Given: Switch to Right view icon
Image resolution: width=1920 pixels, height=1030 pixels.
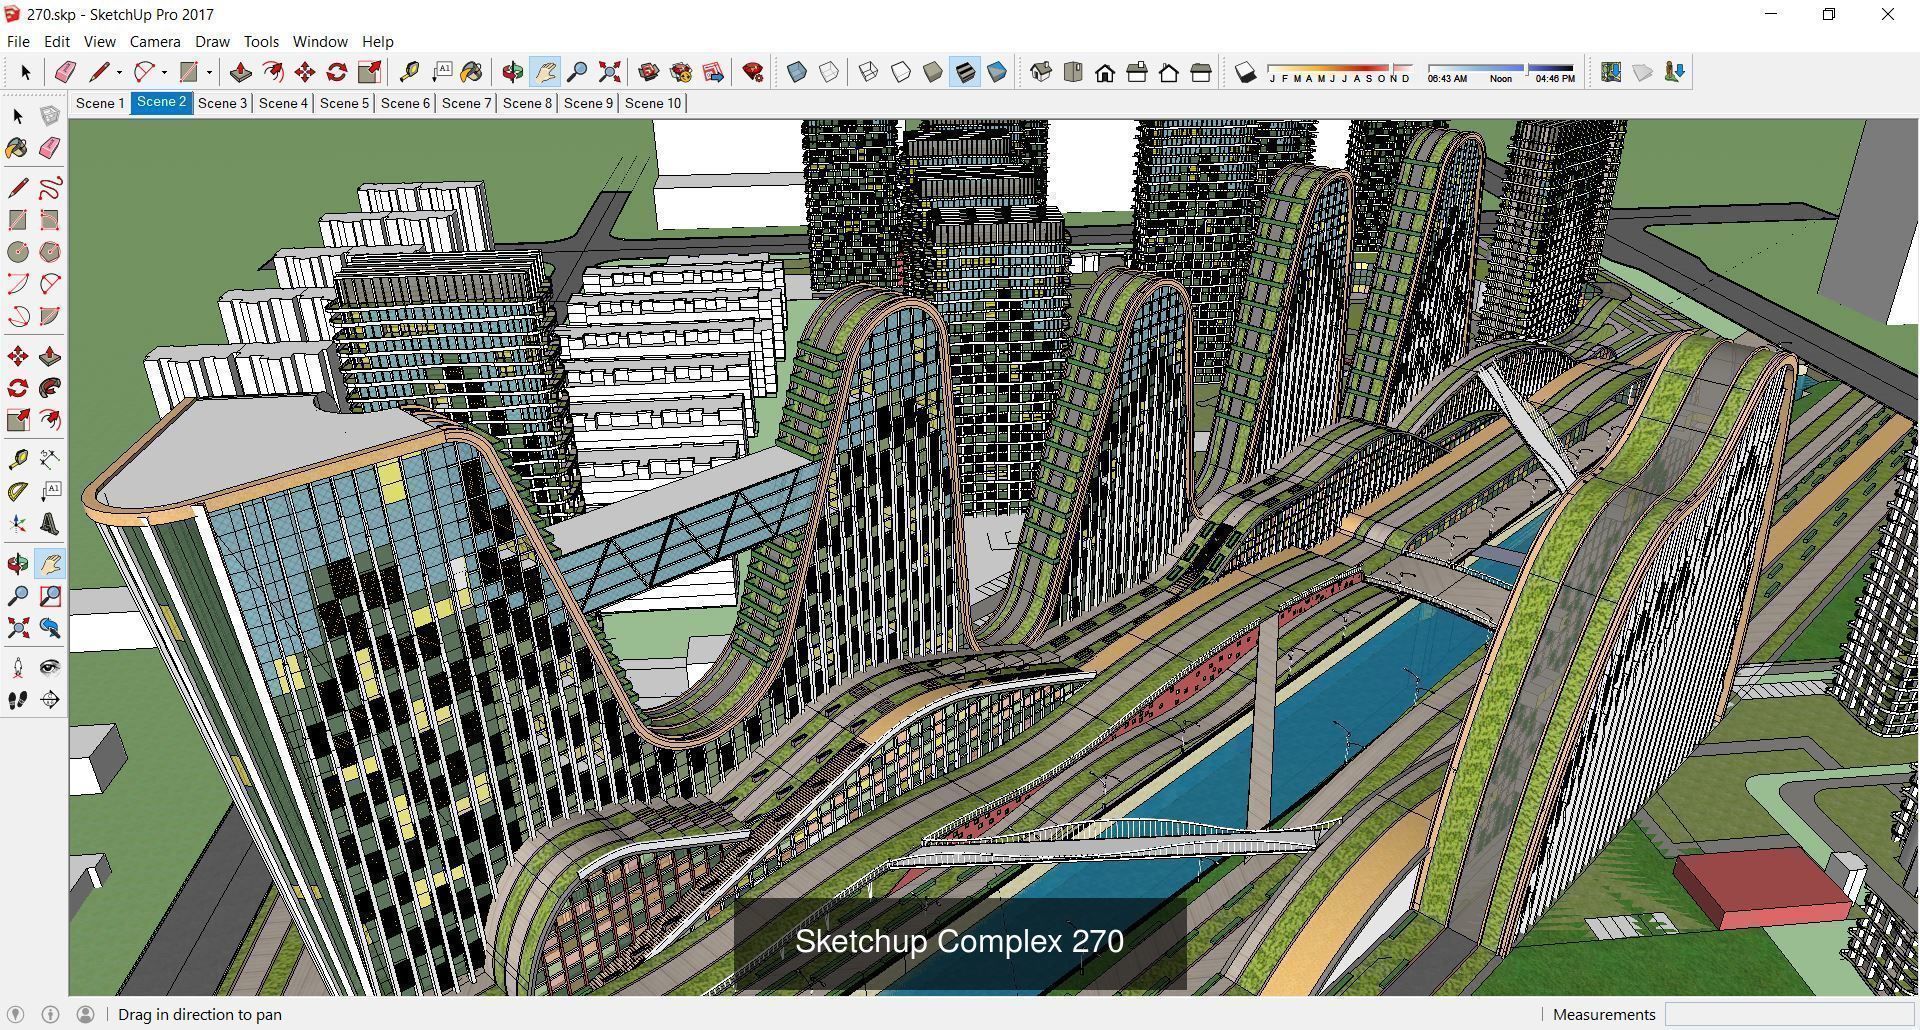Looking at the screenshot, I should (x=1137, y=72).
